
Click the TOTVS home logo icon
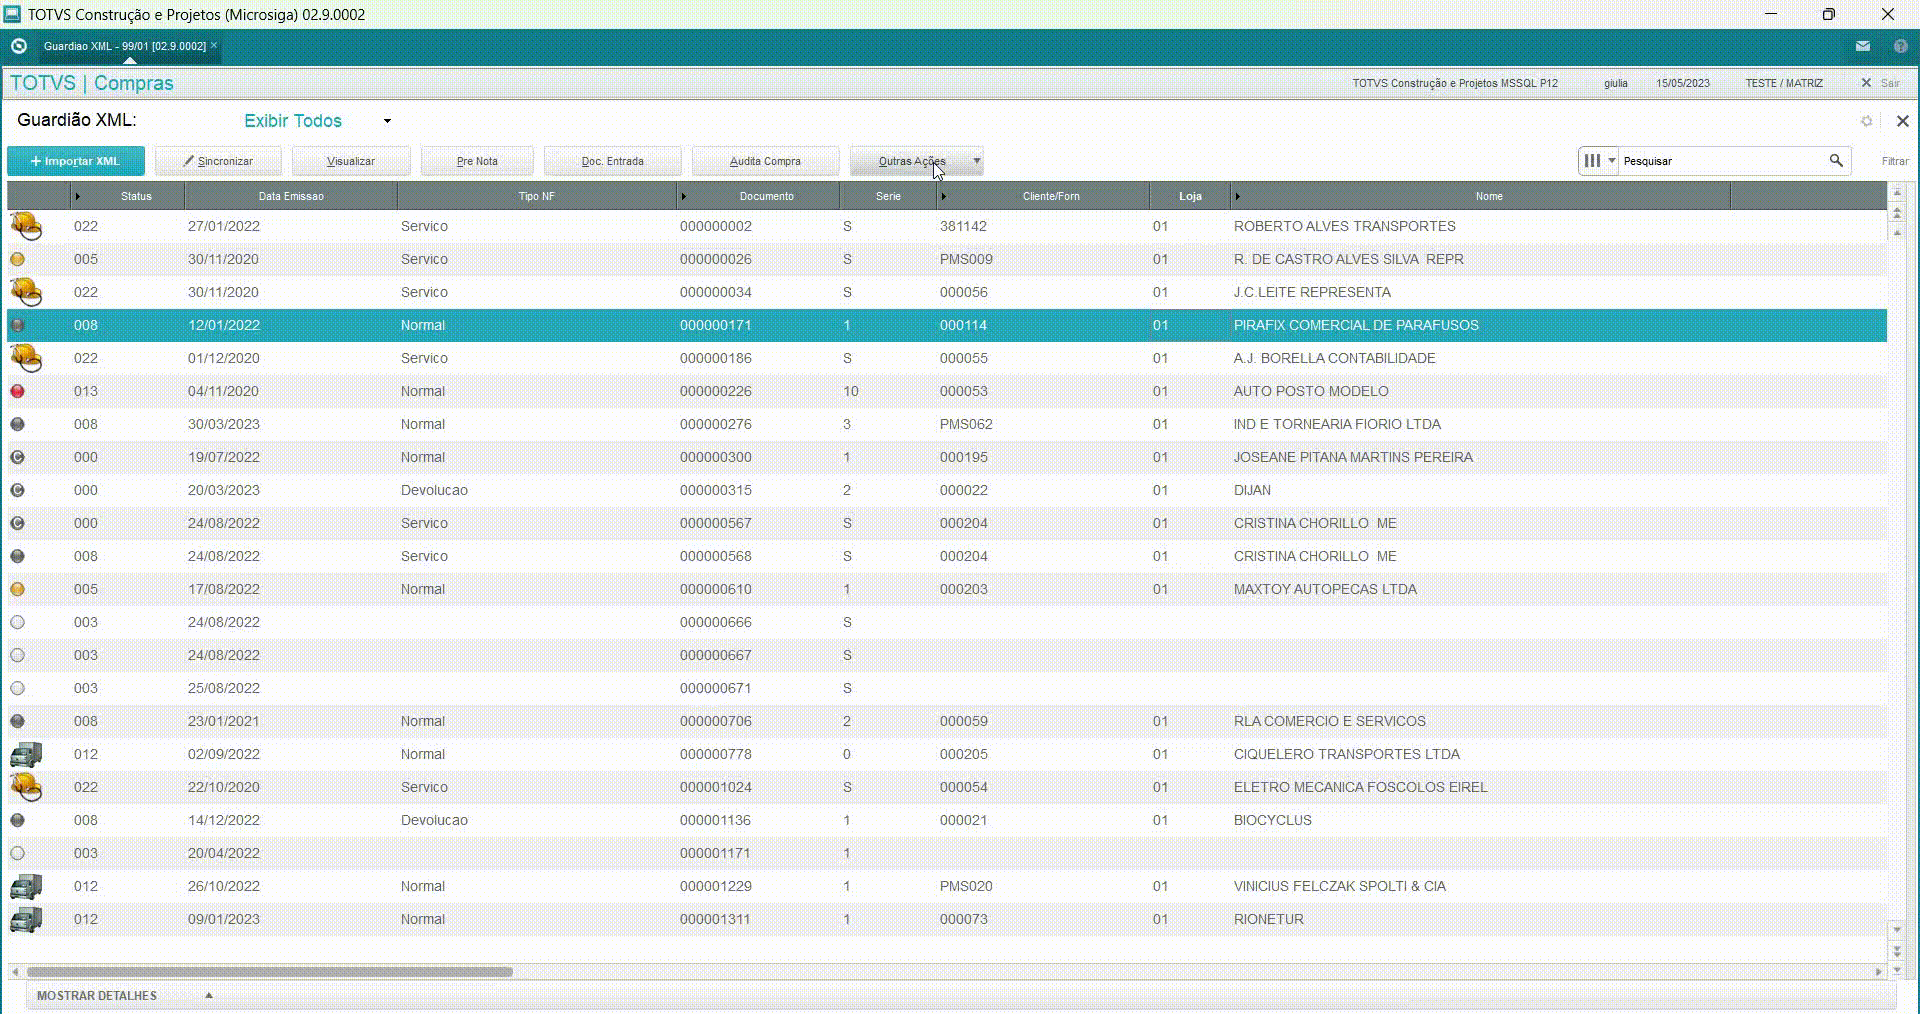[x=18, y=46]
